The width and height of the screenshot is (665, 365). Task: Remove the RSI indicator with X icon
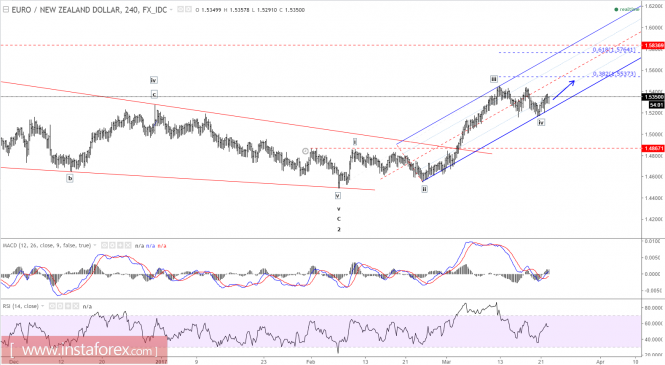tap(75, 306)
